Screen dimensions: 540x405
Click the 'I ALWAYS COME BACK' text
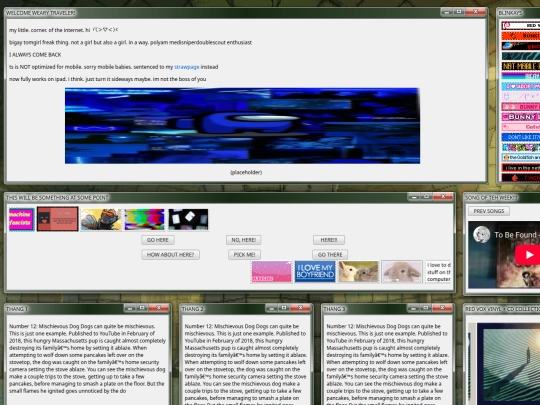tap(35, 55)
